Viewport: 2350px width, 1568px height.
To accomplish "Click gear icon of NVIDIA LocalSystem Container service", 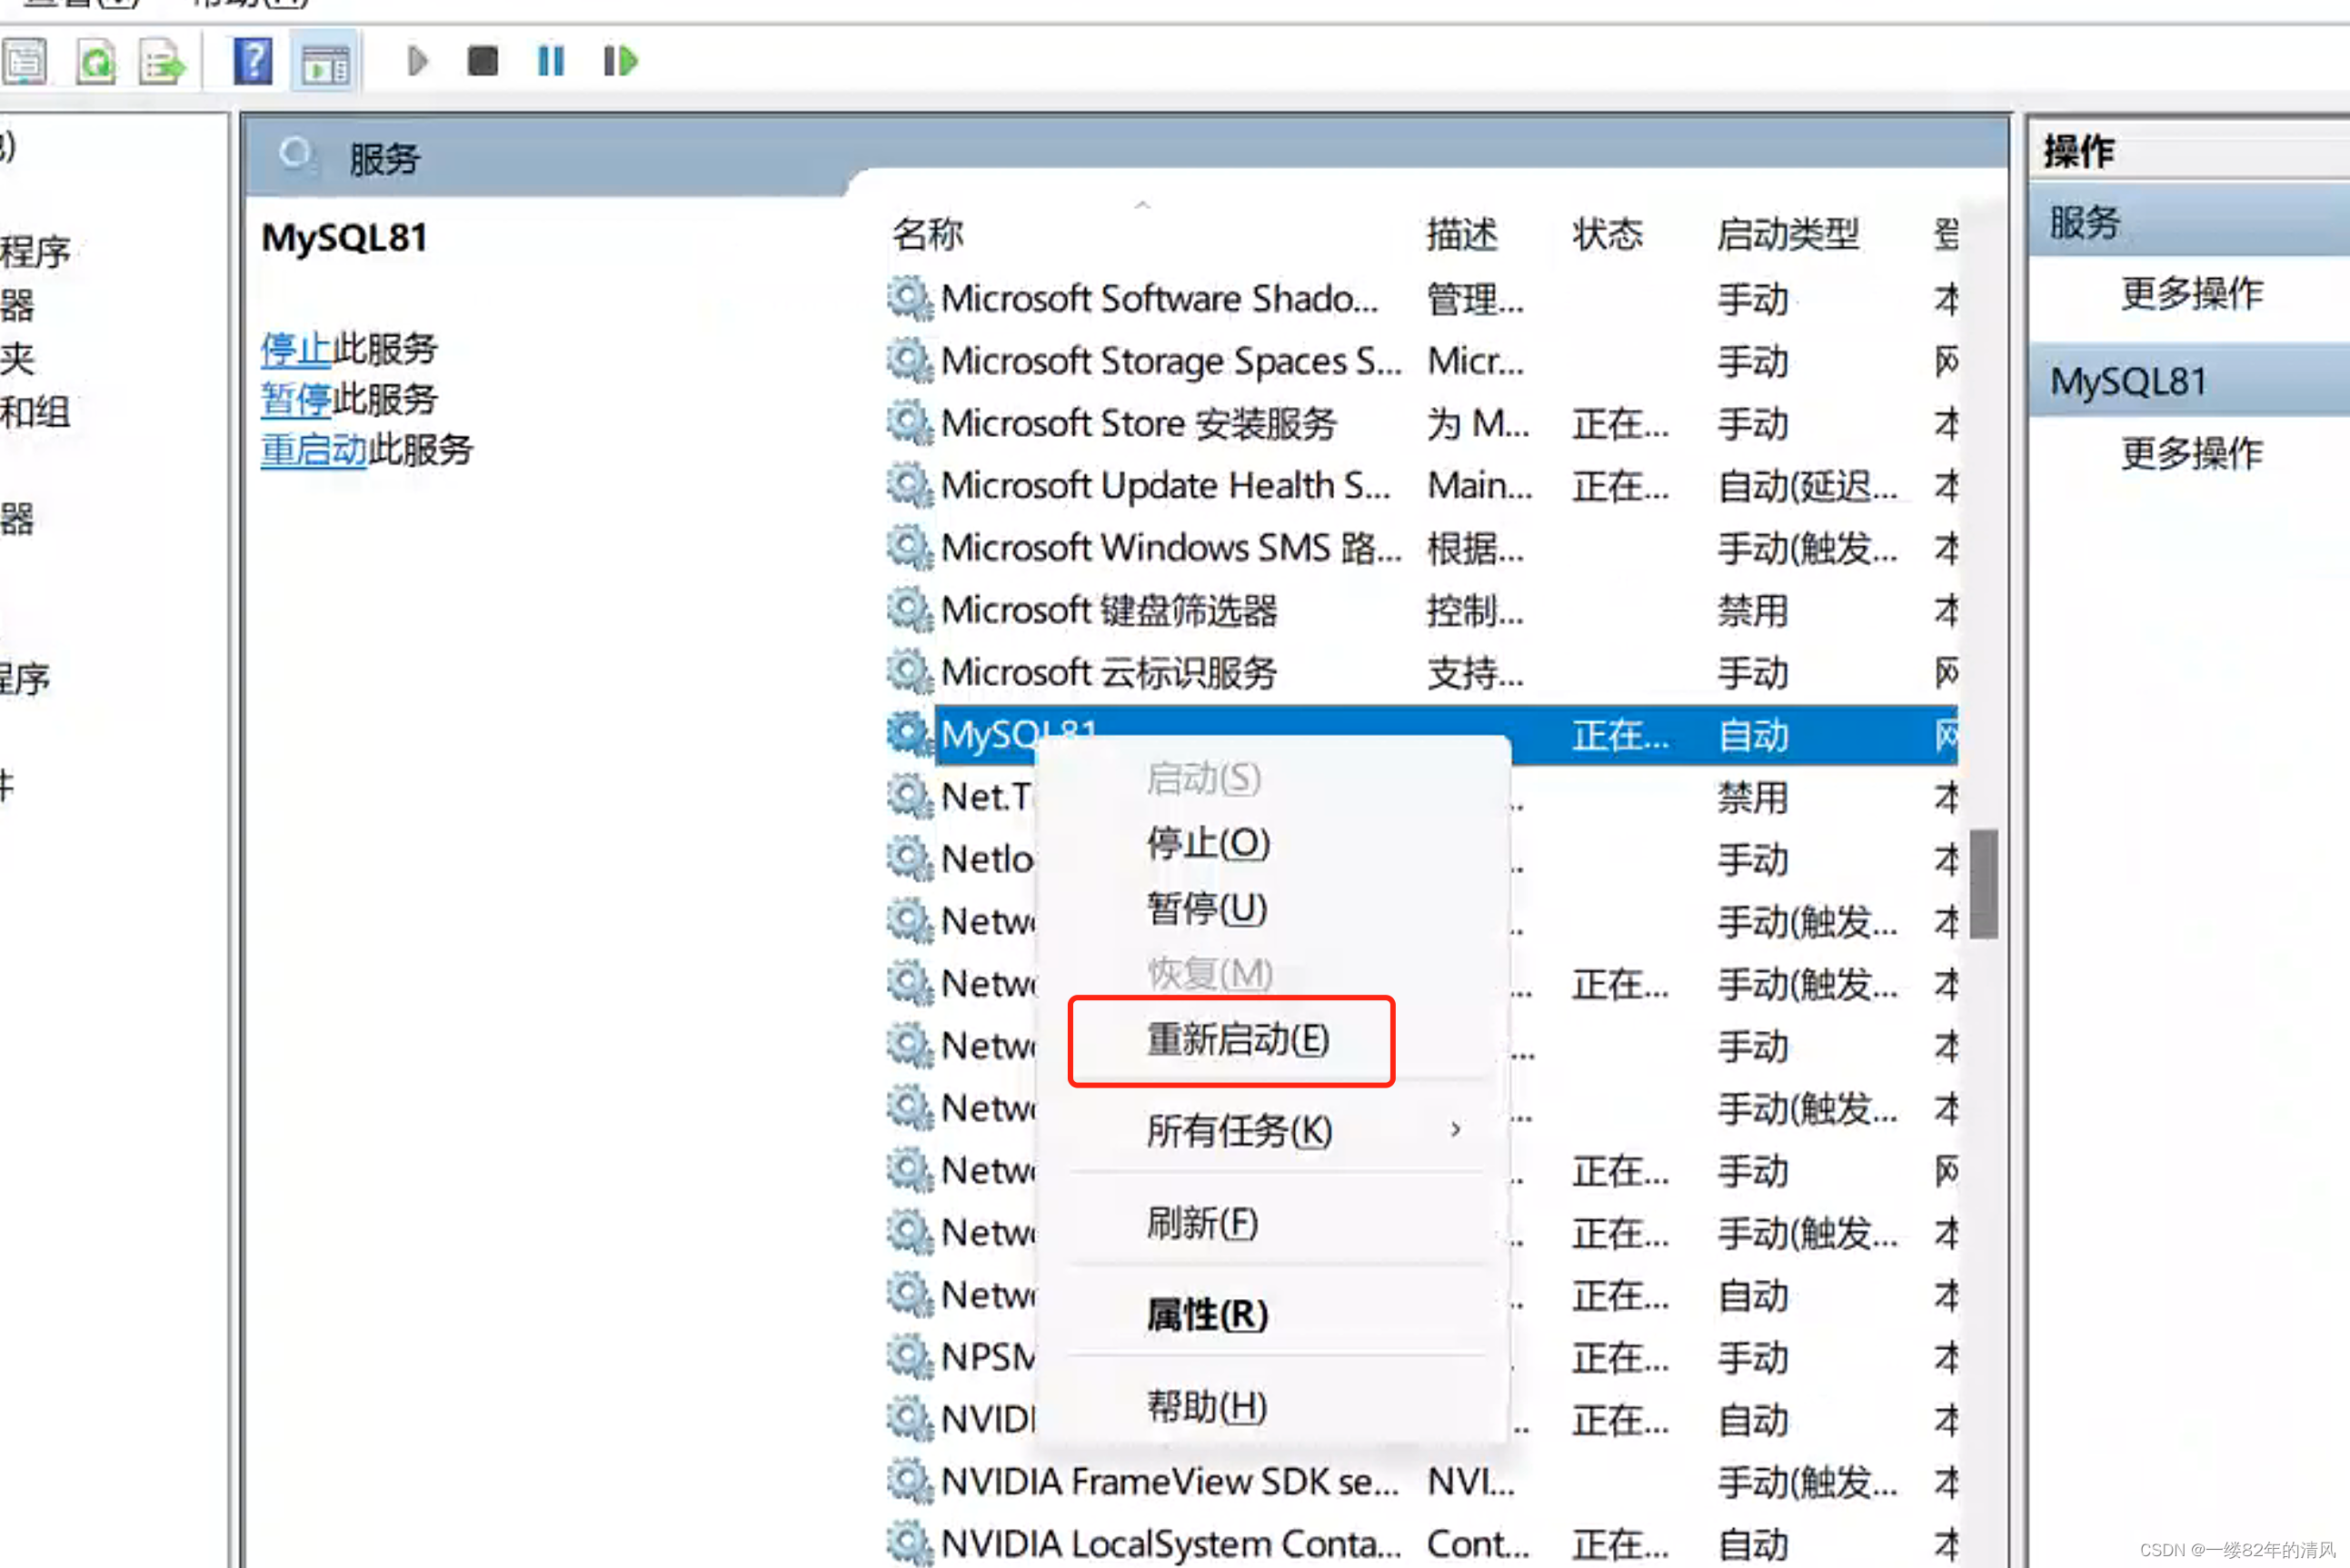I will (x=909, y=1543).
